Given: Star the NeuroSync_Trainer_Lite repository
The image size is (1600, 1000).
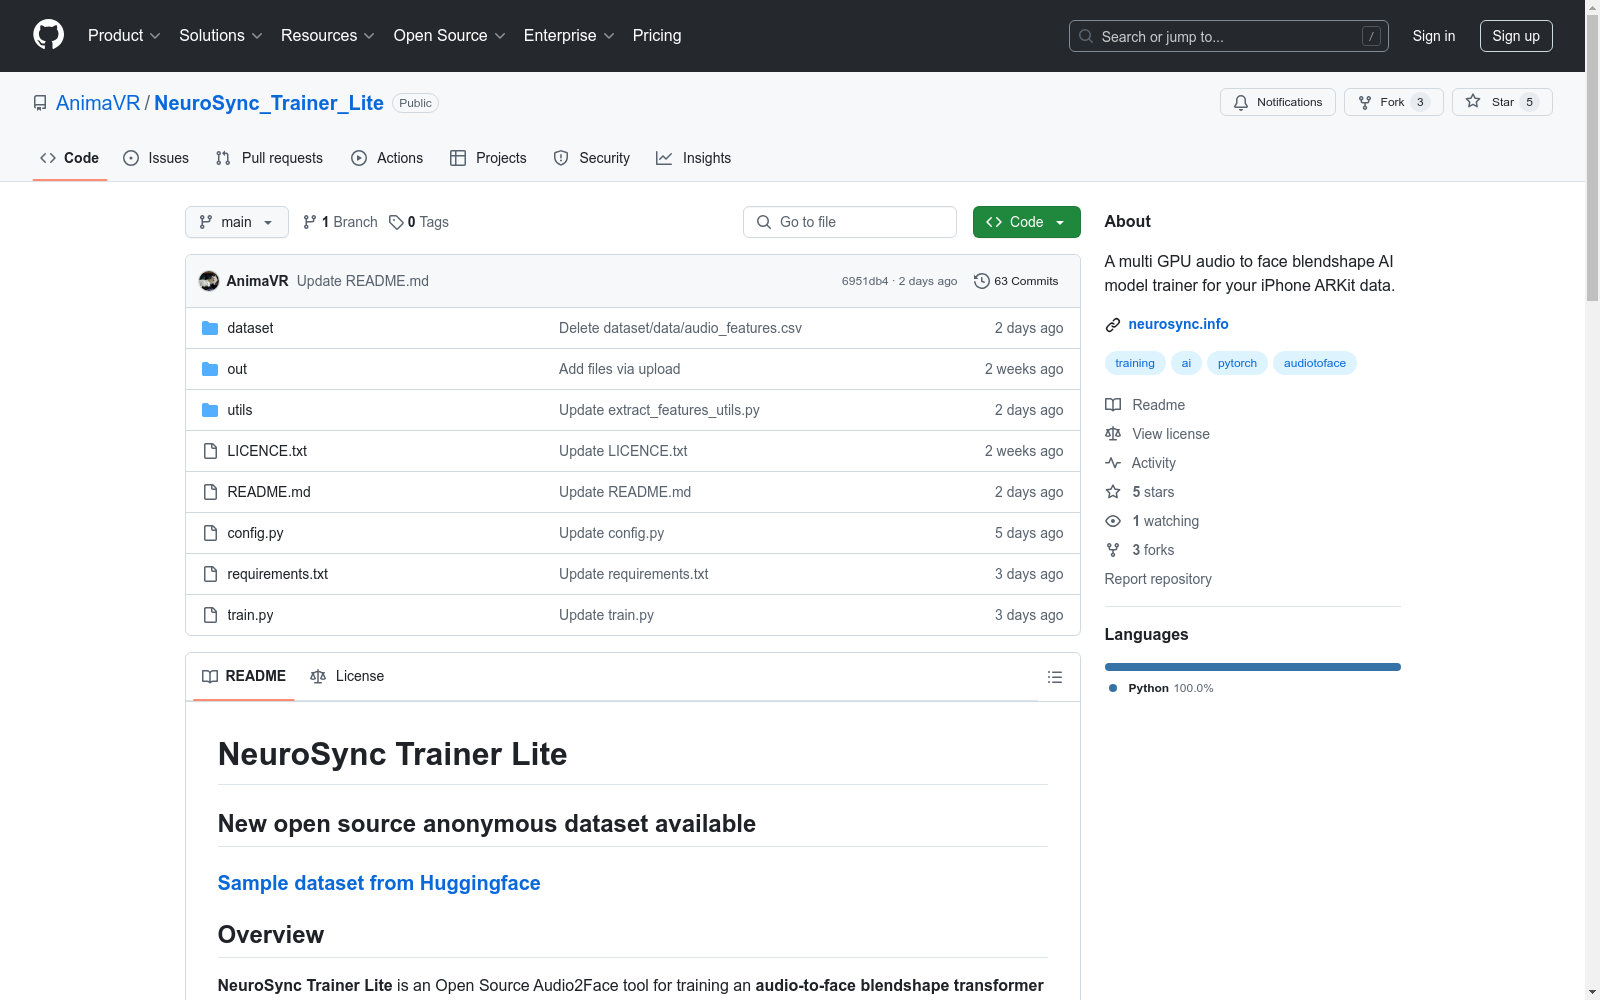Looking at the screenshot, I should tap(1501, 102).
